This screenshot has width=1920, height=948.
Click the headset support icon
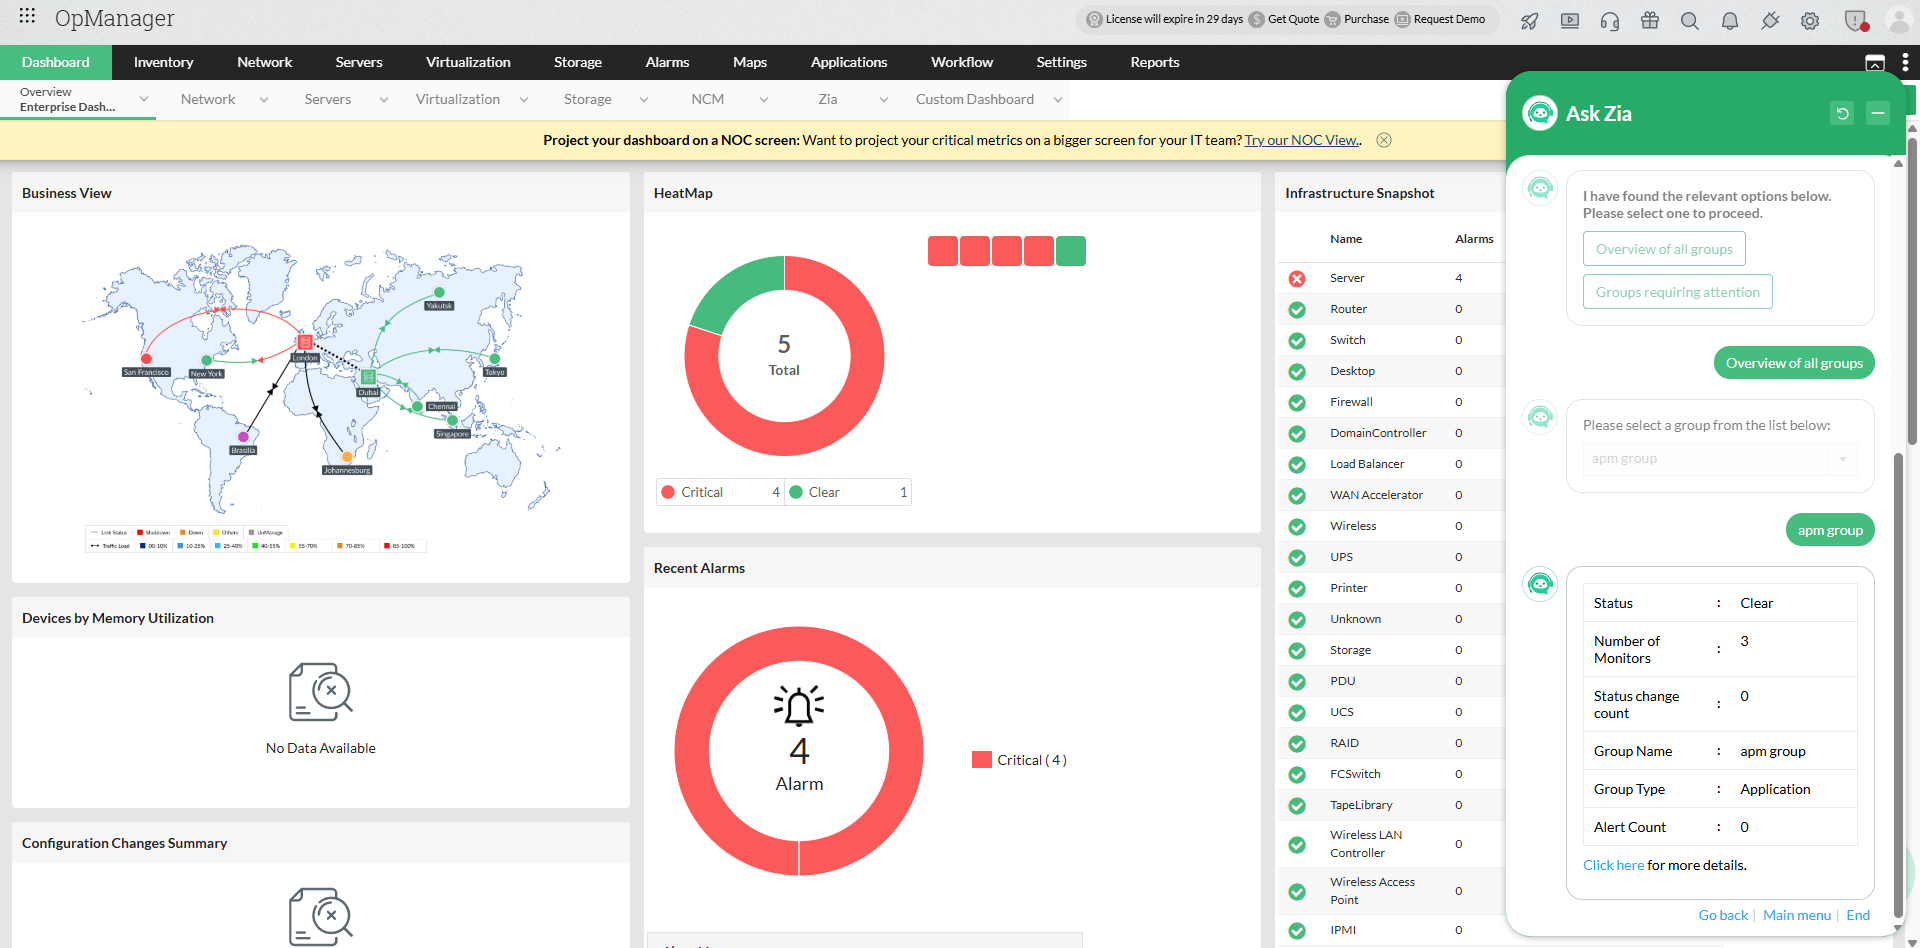click(1610, 20)
